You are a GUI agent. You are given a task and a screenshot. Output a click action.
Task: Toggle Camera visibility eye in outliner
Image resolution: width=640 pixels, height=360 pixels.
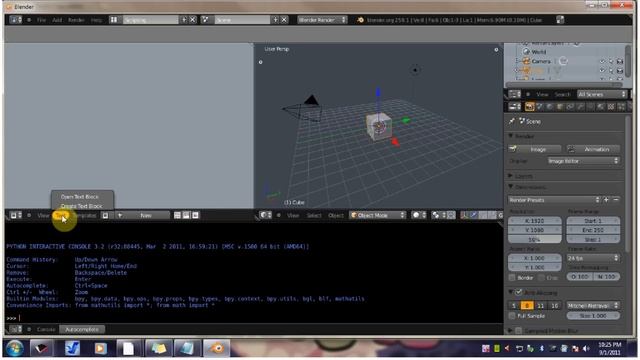(x=602, y=61)
